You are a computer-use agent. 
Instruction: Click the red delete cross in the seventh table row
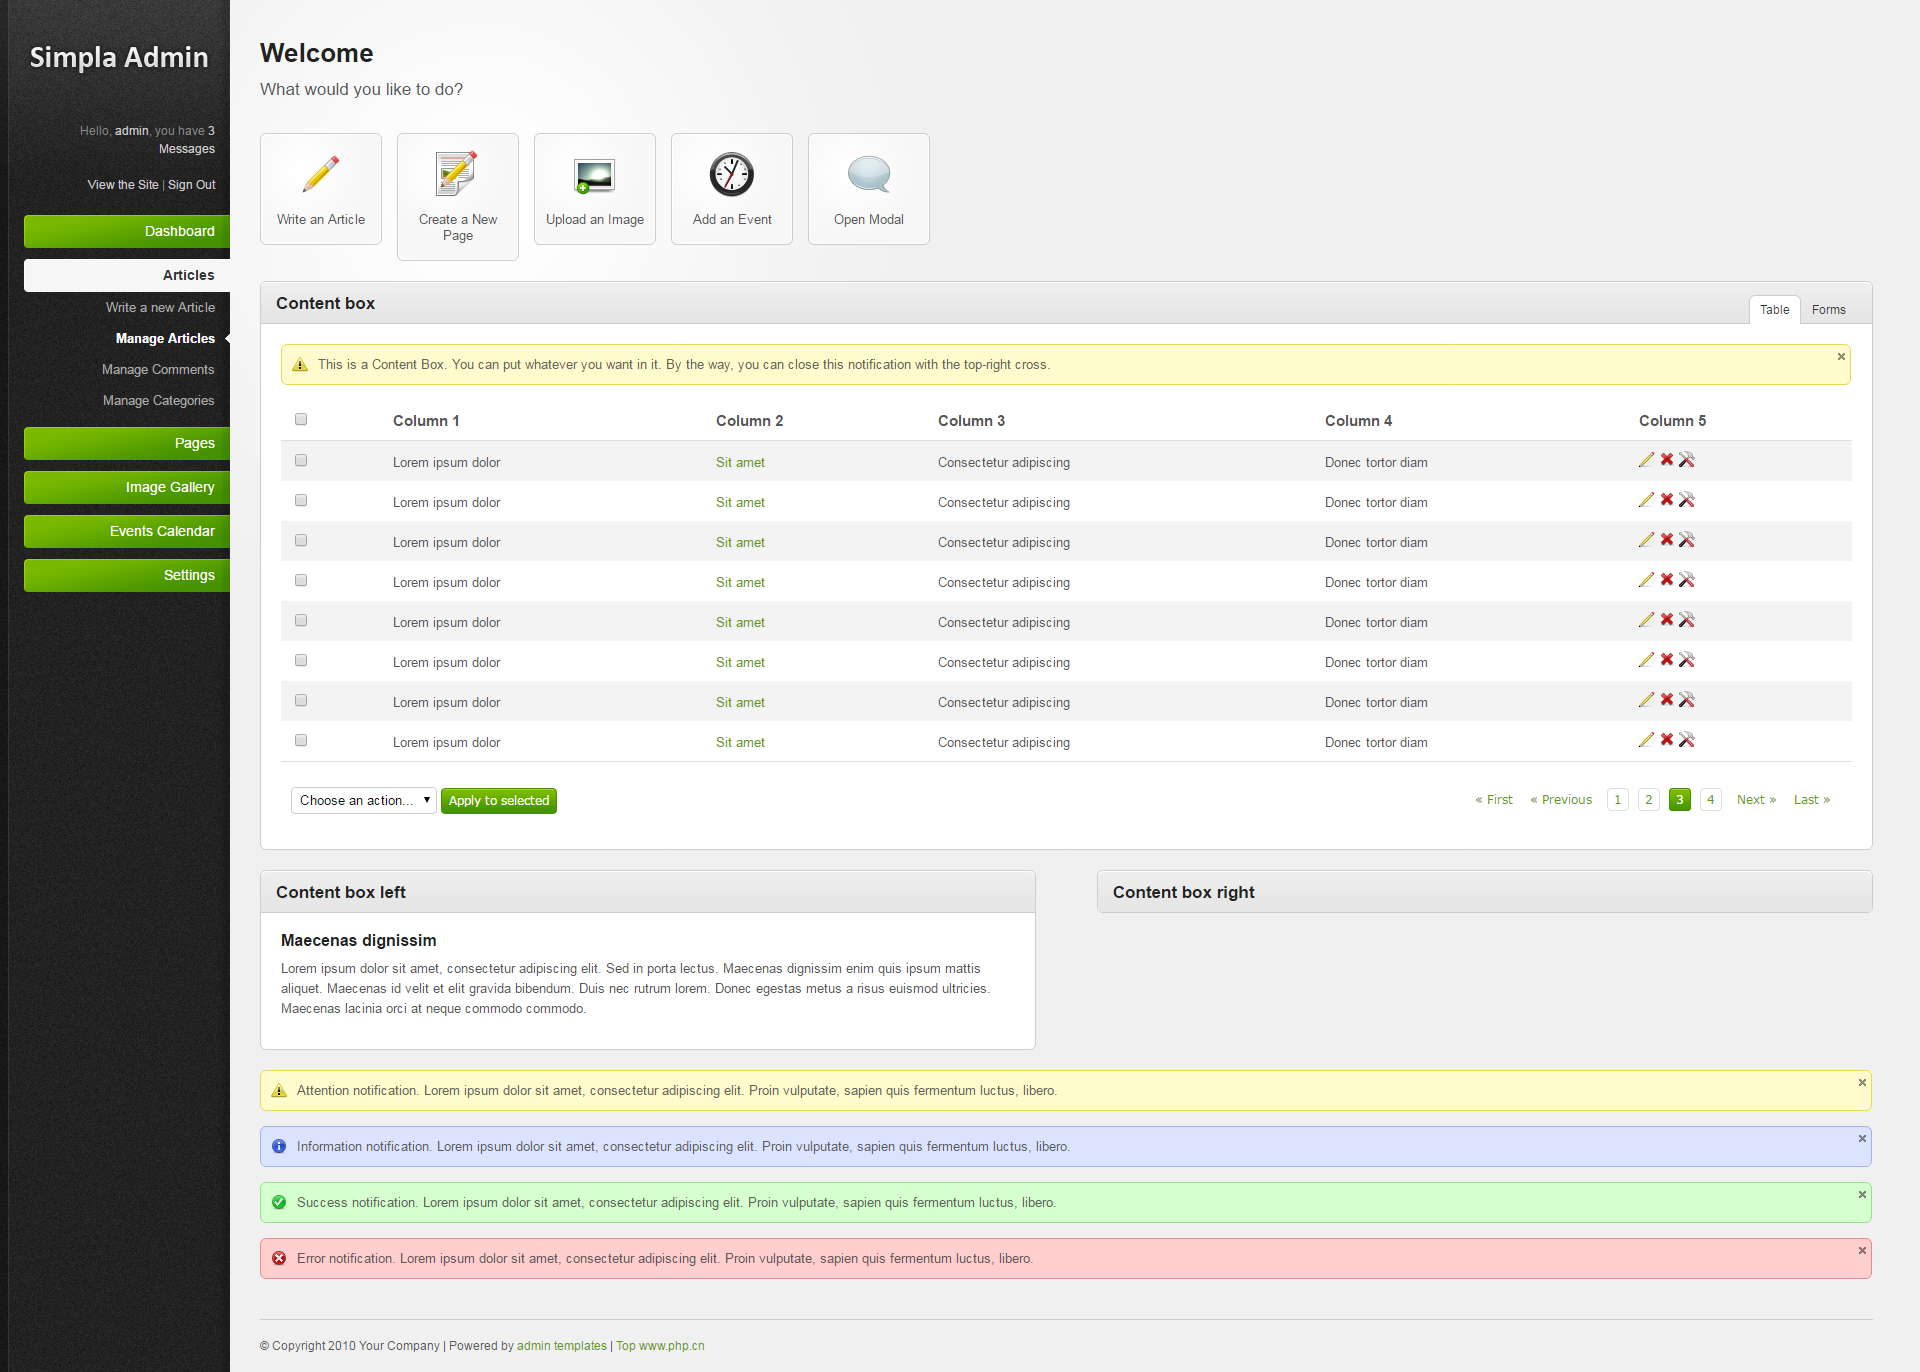[1667, 700]
